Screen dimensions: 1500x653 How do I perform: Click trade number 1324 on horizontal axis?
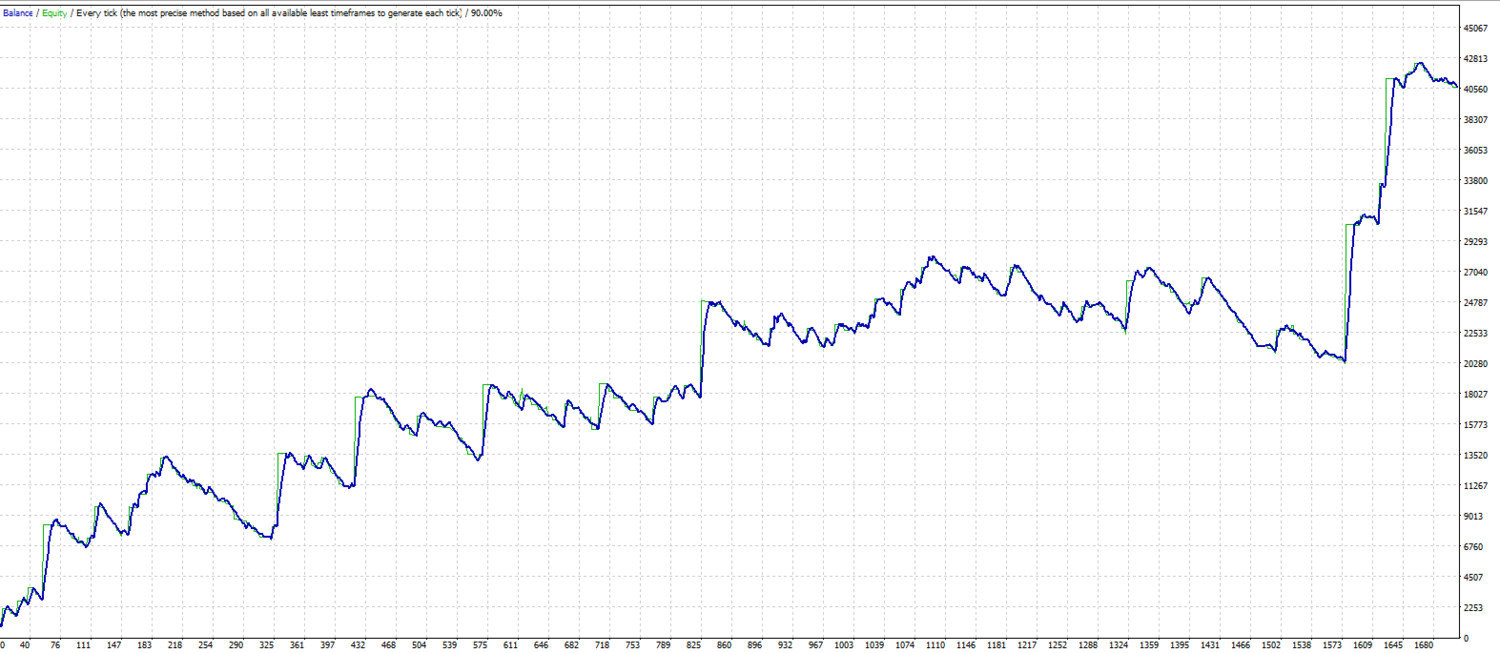coord(1120,646)
